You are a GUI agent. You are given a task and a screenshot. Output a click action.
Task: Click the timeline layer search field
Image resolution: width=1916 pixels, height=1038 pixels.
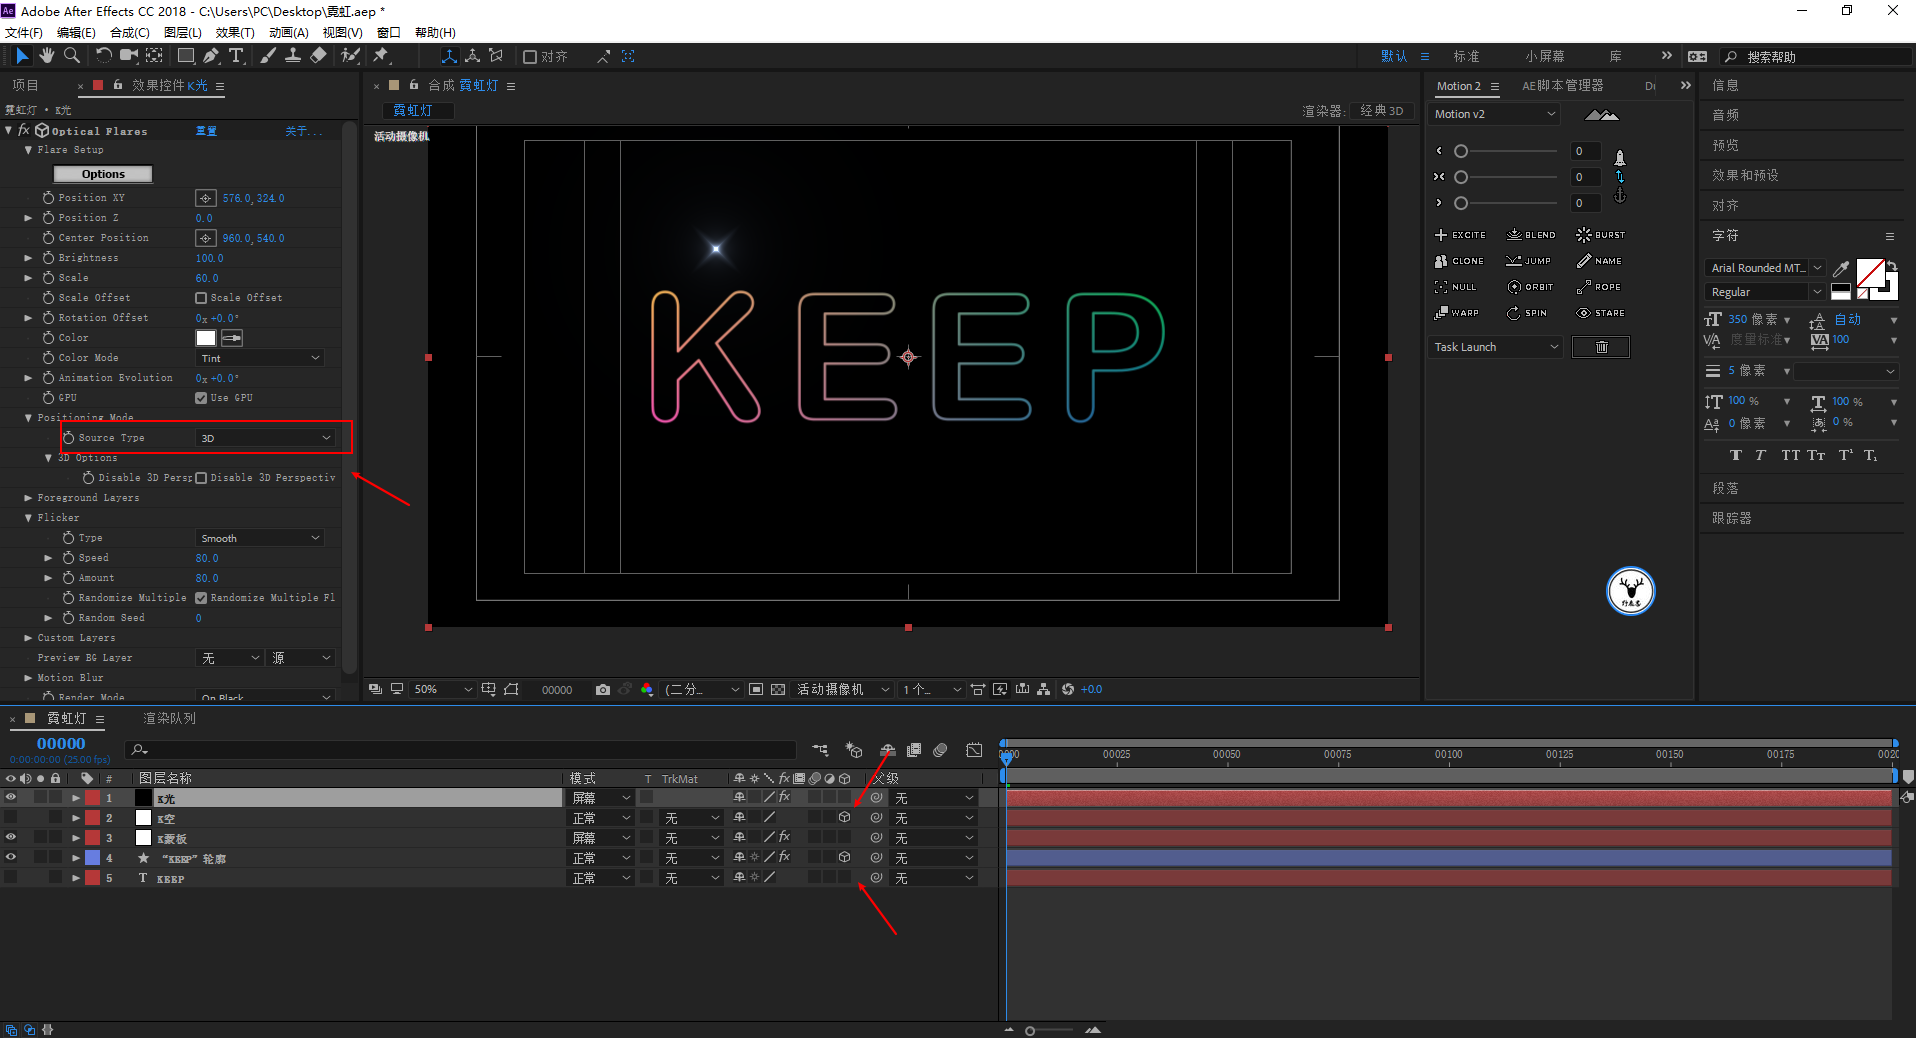pos(460,750)
